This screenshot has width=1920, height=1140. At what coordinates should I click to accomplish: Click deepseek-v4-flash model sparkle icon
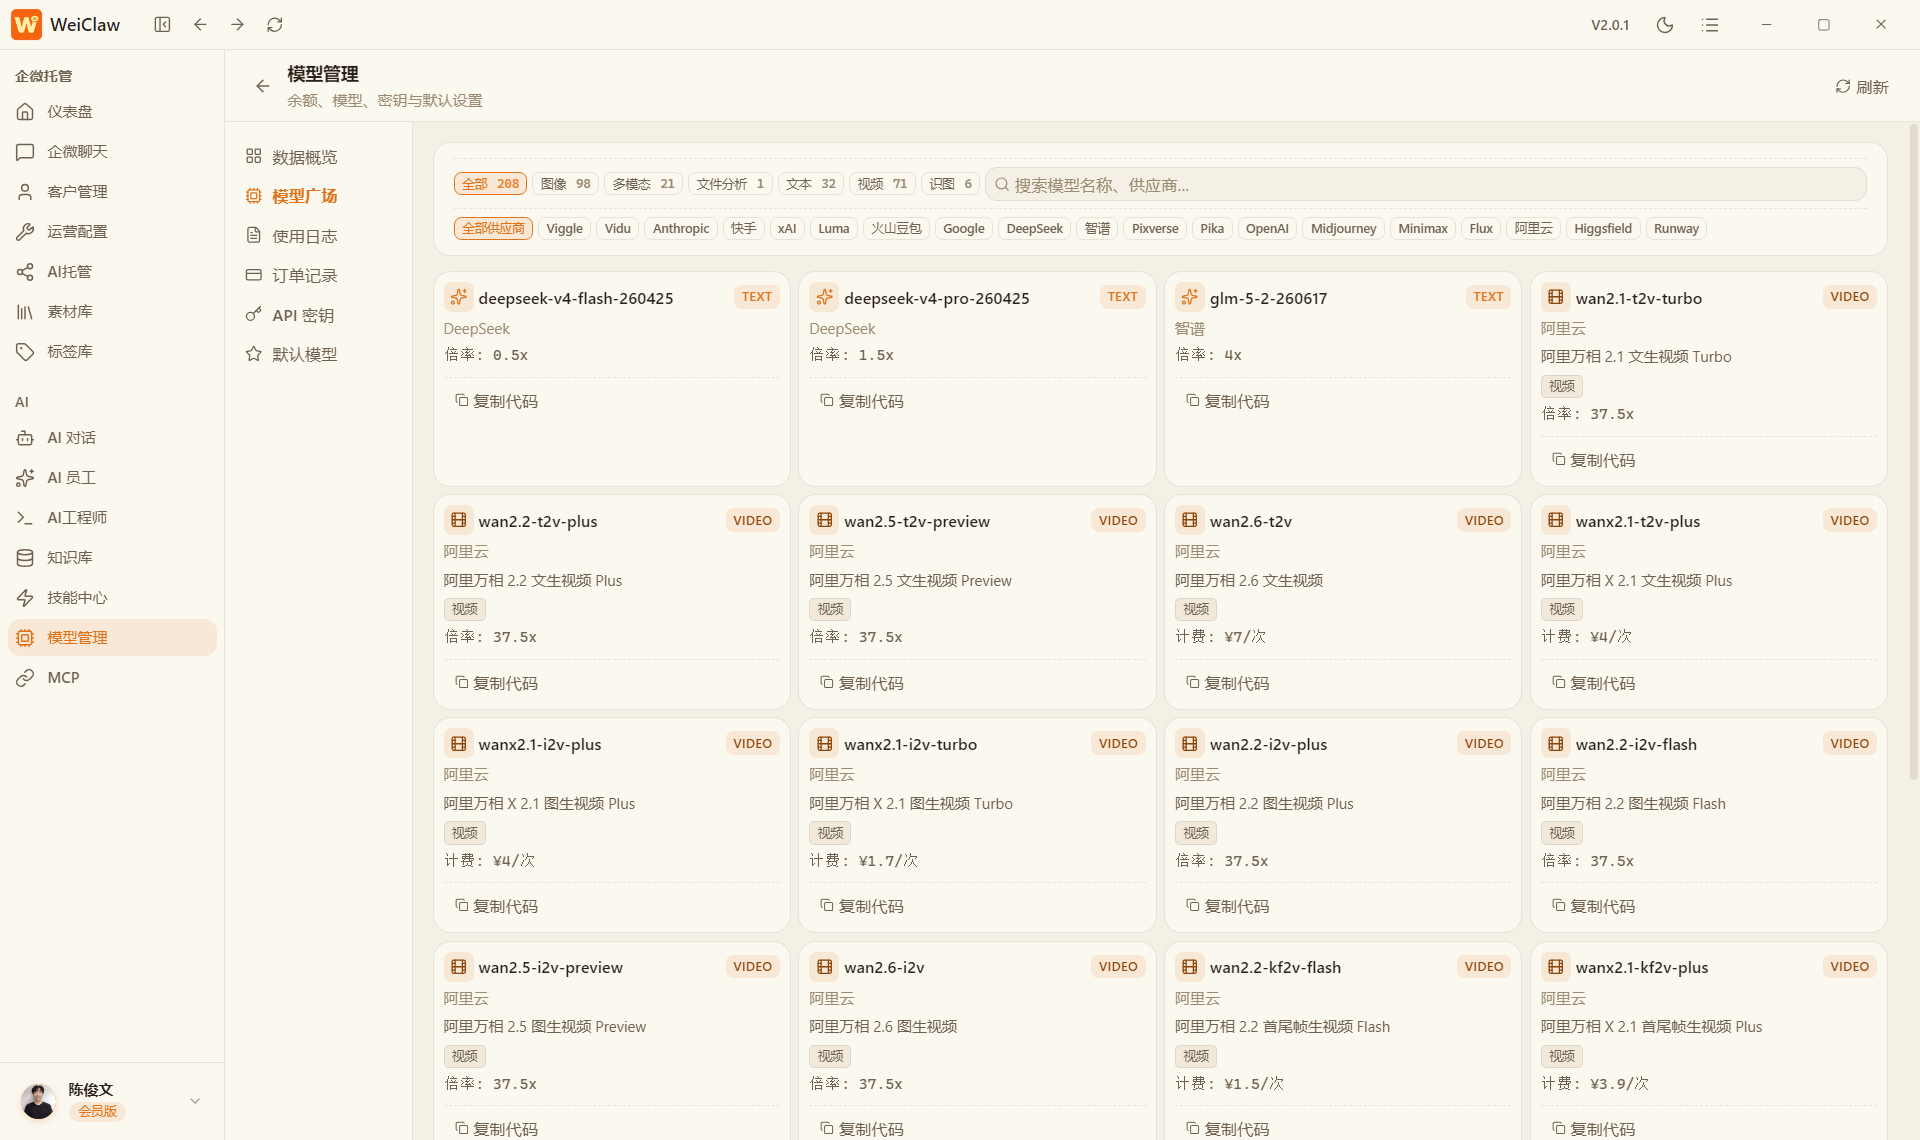click(x=458, y=297)
